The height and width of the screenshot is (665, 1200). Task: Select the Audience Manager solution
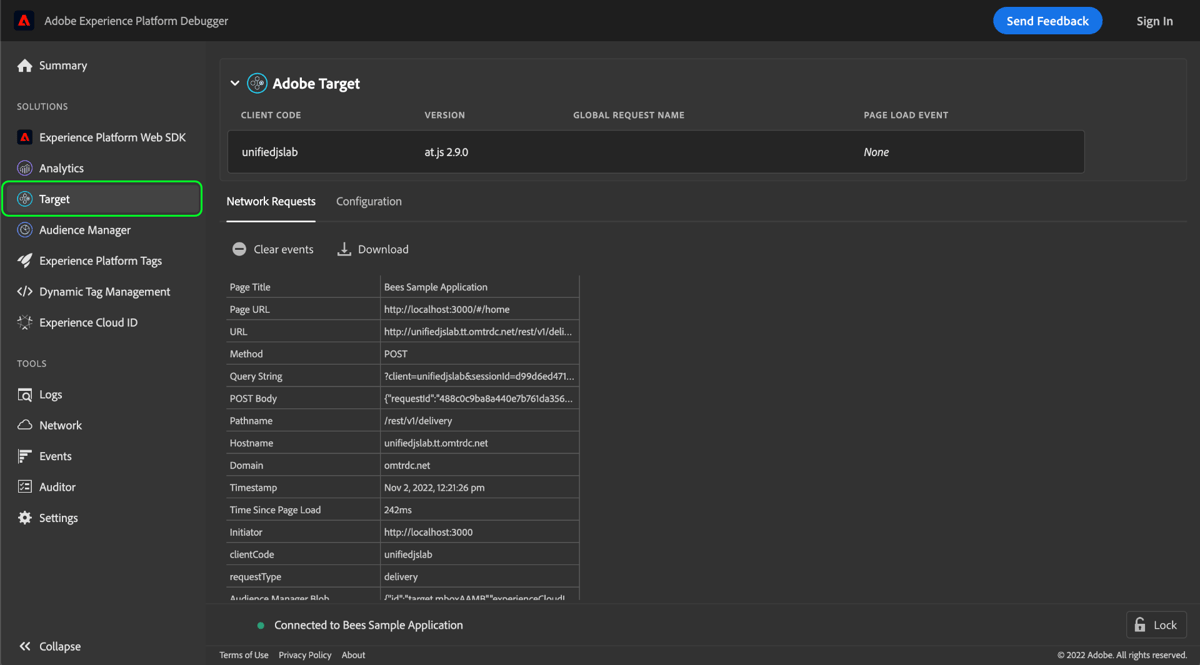(x=90, y=229)
